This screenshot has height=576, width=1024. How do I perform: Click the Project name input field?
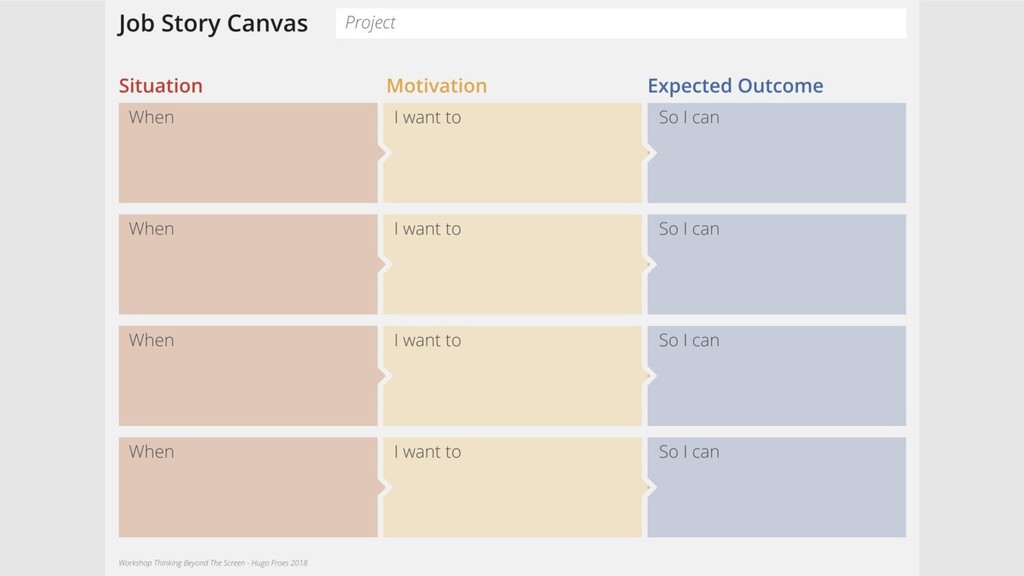pos(620,23)
